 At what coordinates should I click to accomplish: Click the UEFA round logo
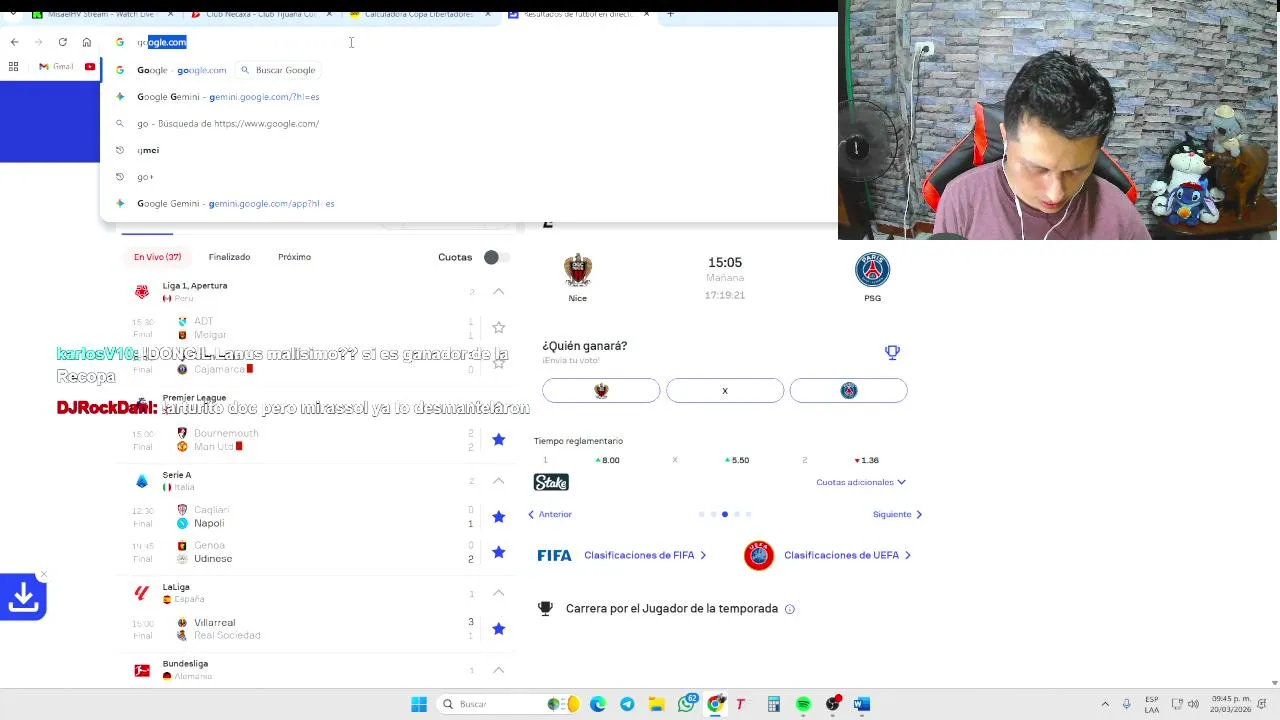[759, 555]
